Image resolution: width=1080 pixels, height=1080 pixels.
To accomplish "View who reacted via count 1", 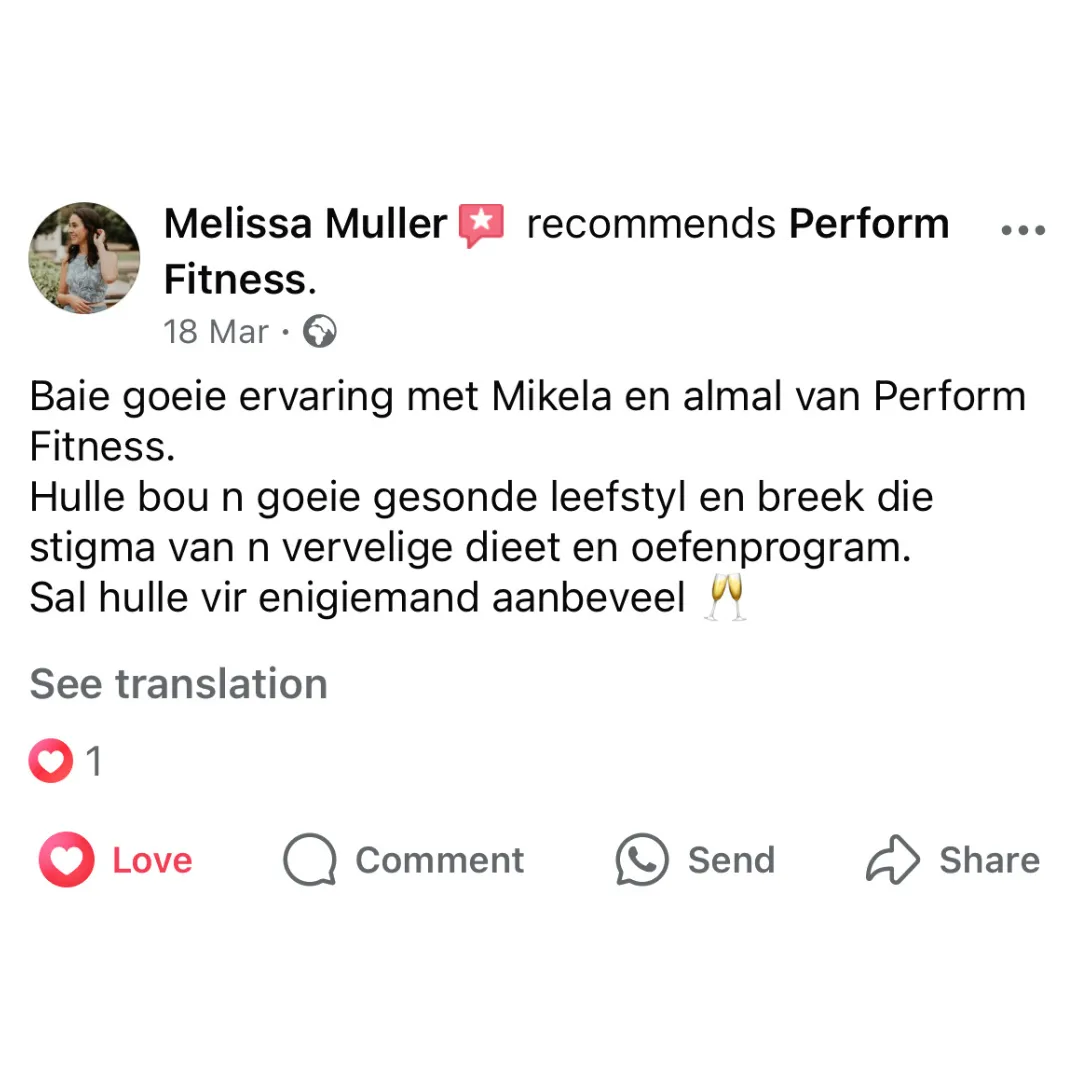I will tap(94, 762).
